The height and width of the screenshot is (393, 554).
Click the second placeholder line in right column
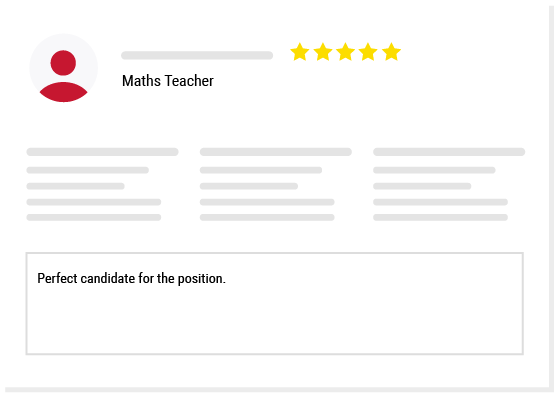434,170
